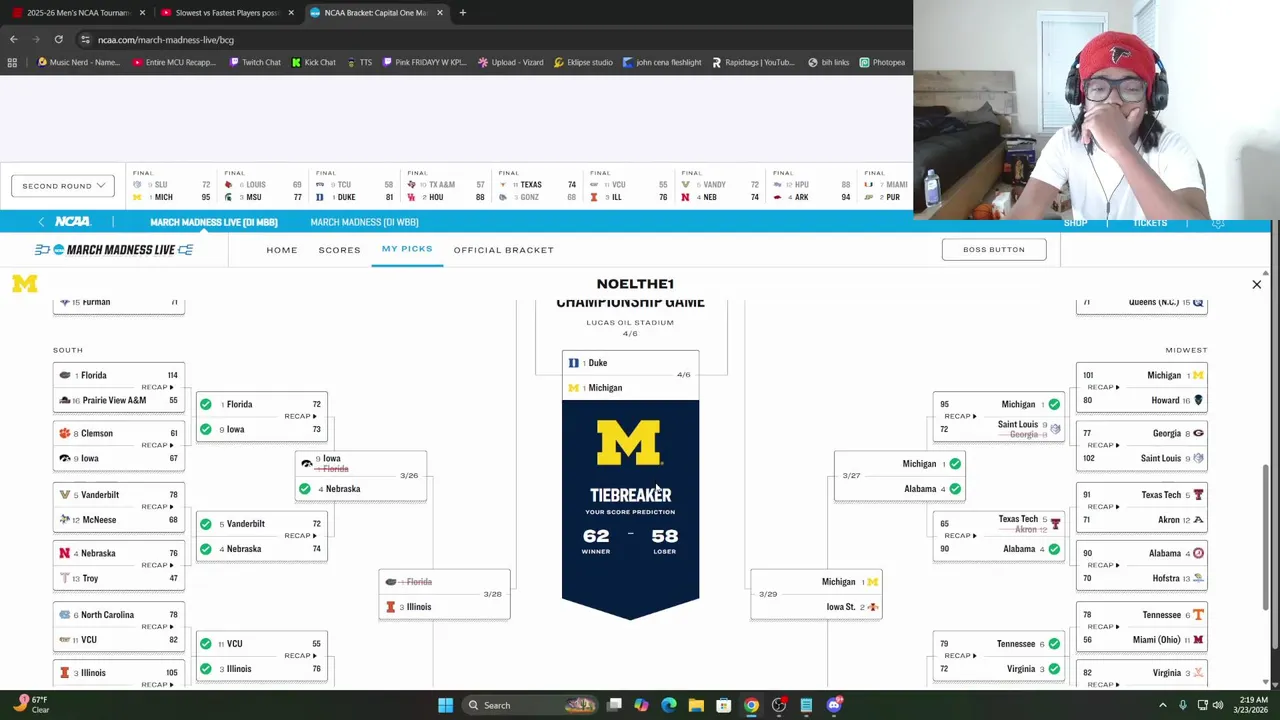Image resolution: width=1280 pixels, height=720 pixels.
Task: Open the Eklipse studio bookmark
Action: [x=582, y=62]
